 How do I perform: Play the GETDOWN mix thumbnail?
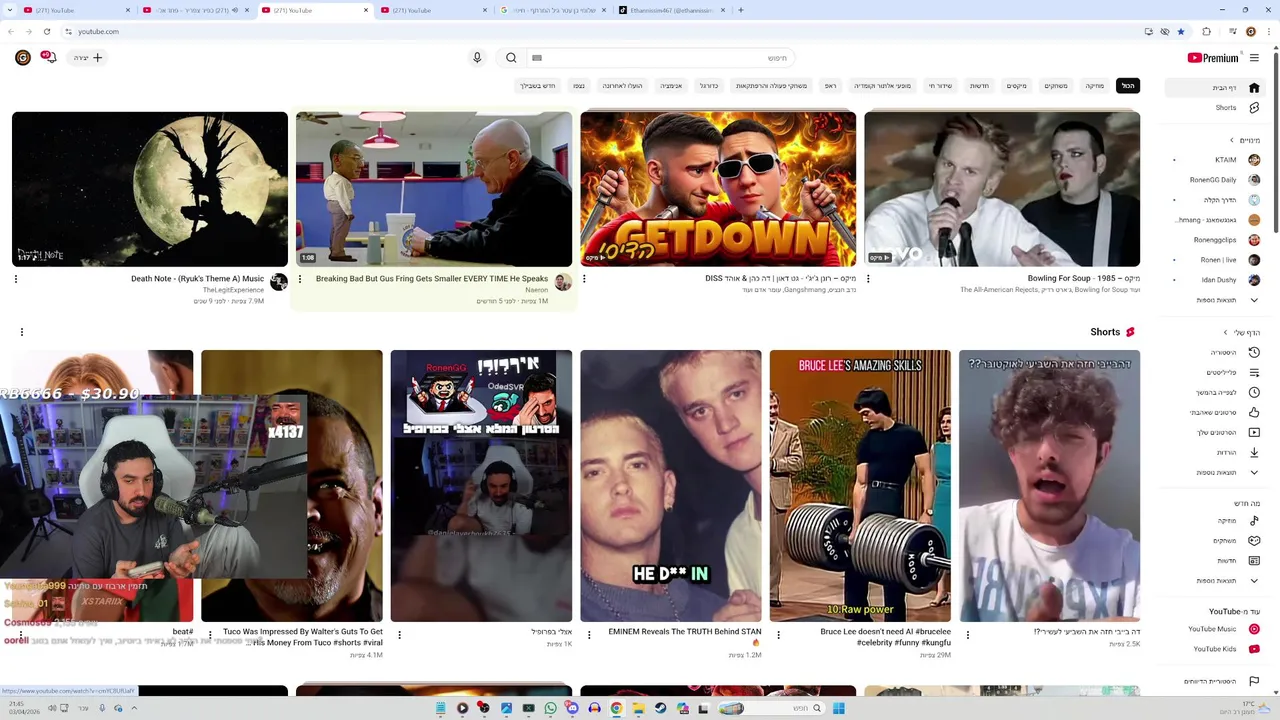[x=718, y=189]
